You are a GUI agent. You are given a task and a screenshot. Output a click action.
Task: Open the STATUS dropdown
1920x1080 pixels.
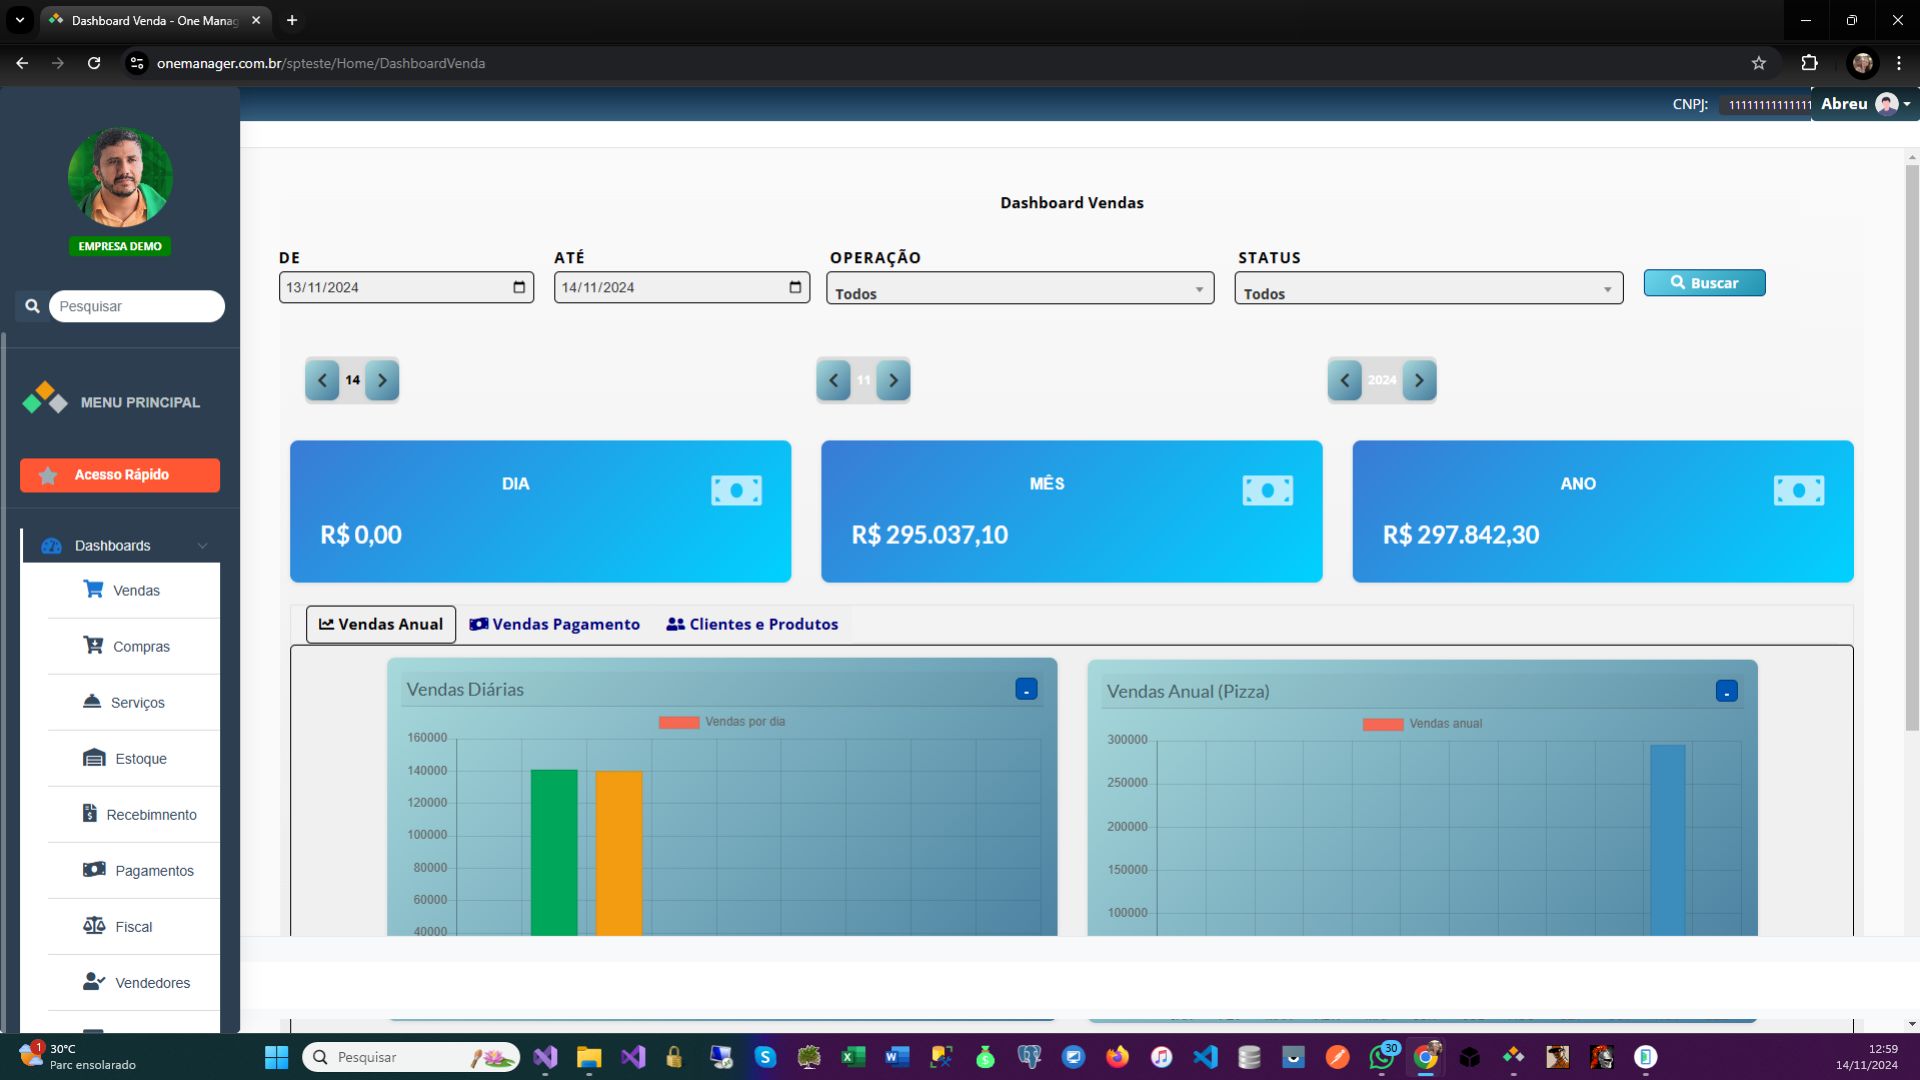[1428, 289]
